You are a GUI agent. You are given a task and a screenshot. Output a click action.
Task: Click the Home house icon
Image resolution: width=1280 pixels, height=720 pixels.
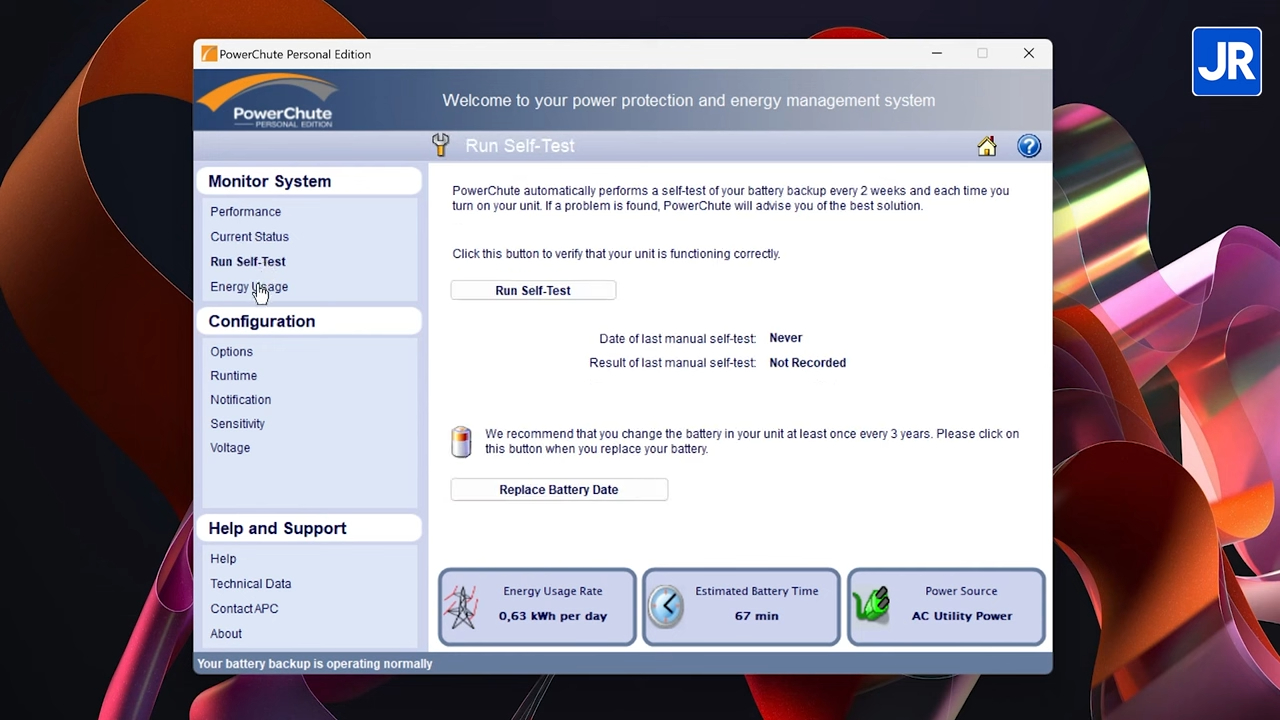(987, 147)
